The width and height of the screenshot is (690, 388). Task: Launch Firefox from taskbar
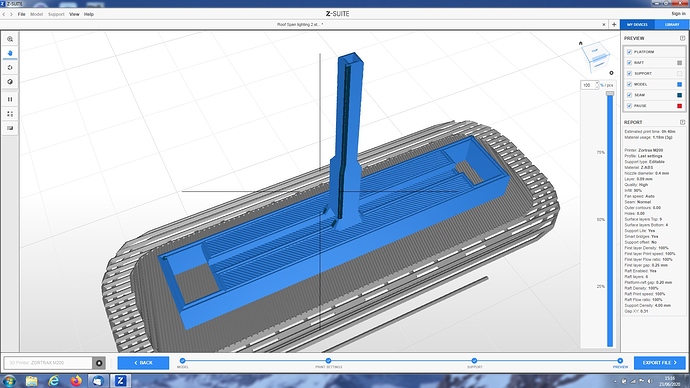click(x=76, y=381)
